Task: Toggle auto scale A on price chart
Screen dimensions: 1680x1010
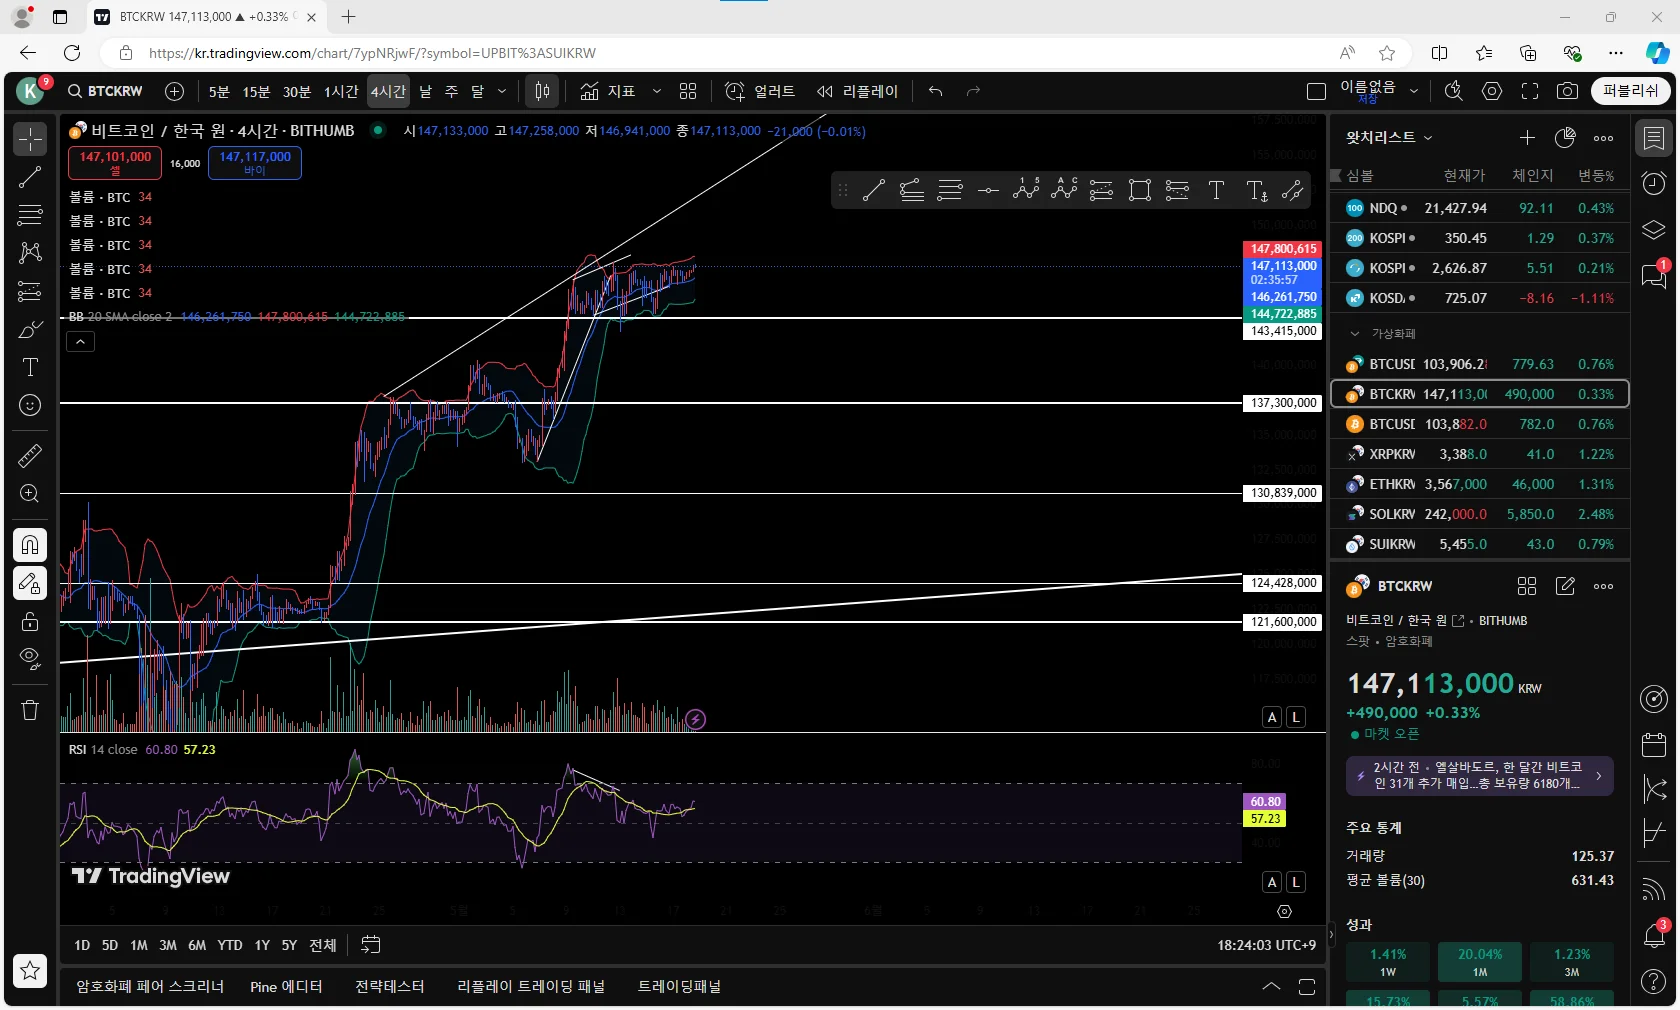Action: [1272, 717]
